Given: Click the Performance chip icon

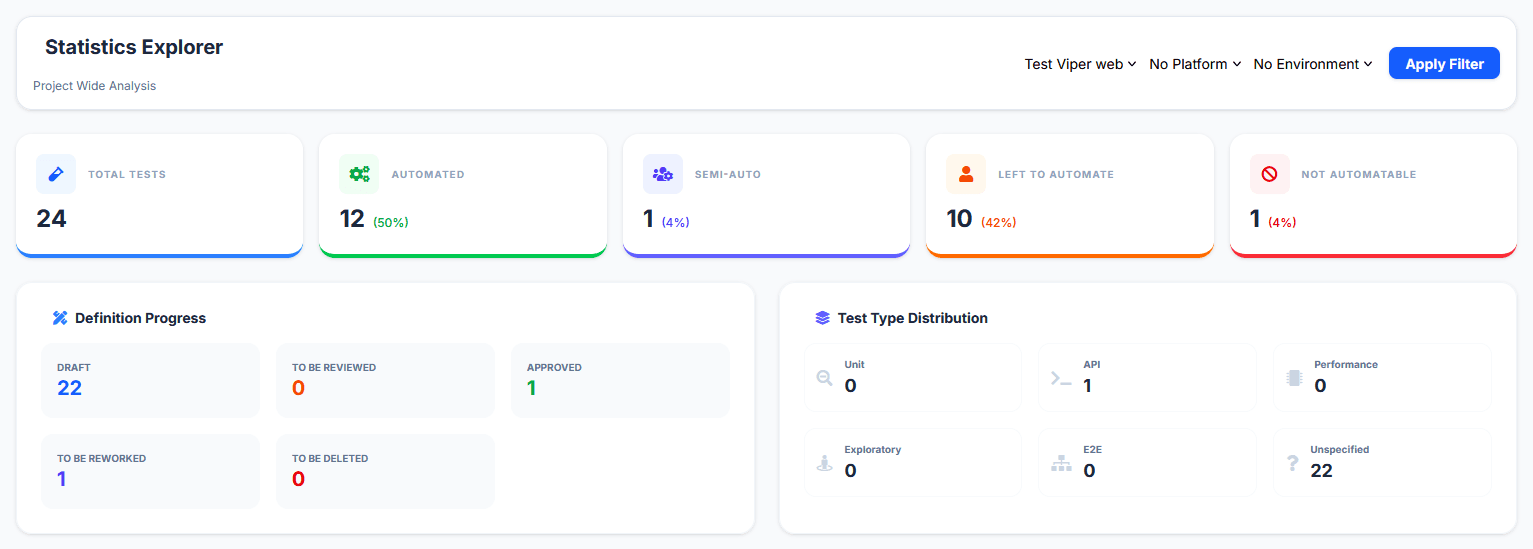Looking at the screenshot, I should pyautogui.click(x=1294, y=378).
